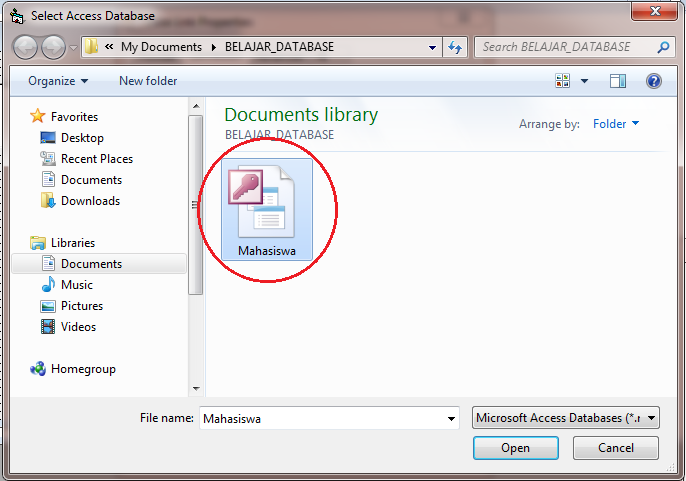
Task: Click the Documents library heading
Action: click(301, 115)
